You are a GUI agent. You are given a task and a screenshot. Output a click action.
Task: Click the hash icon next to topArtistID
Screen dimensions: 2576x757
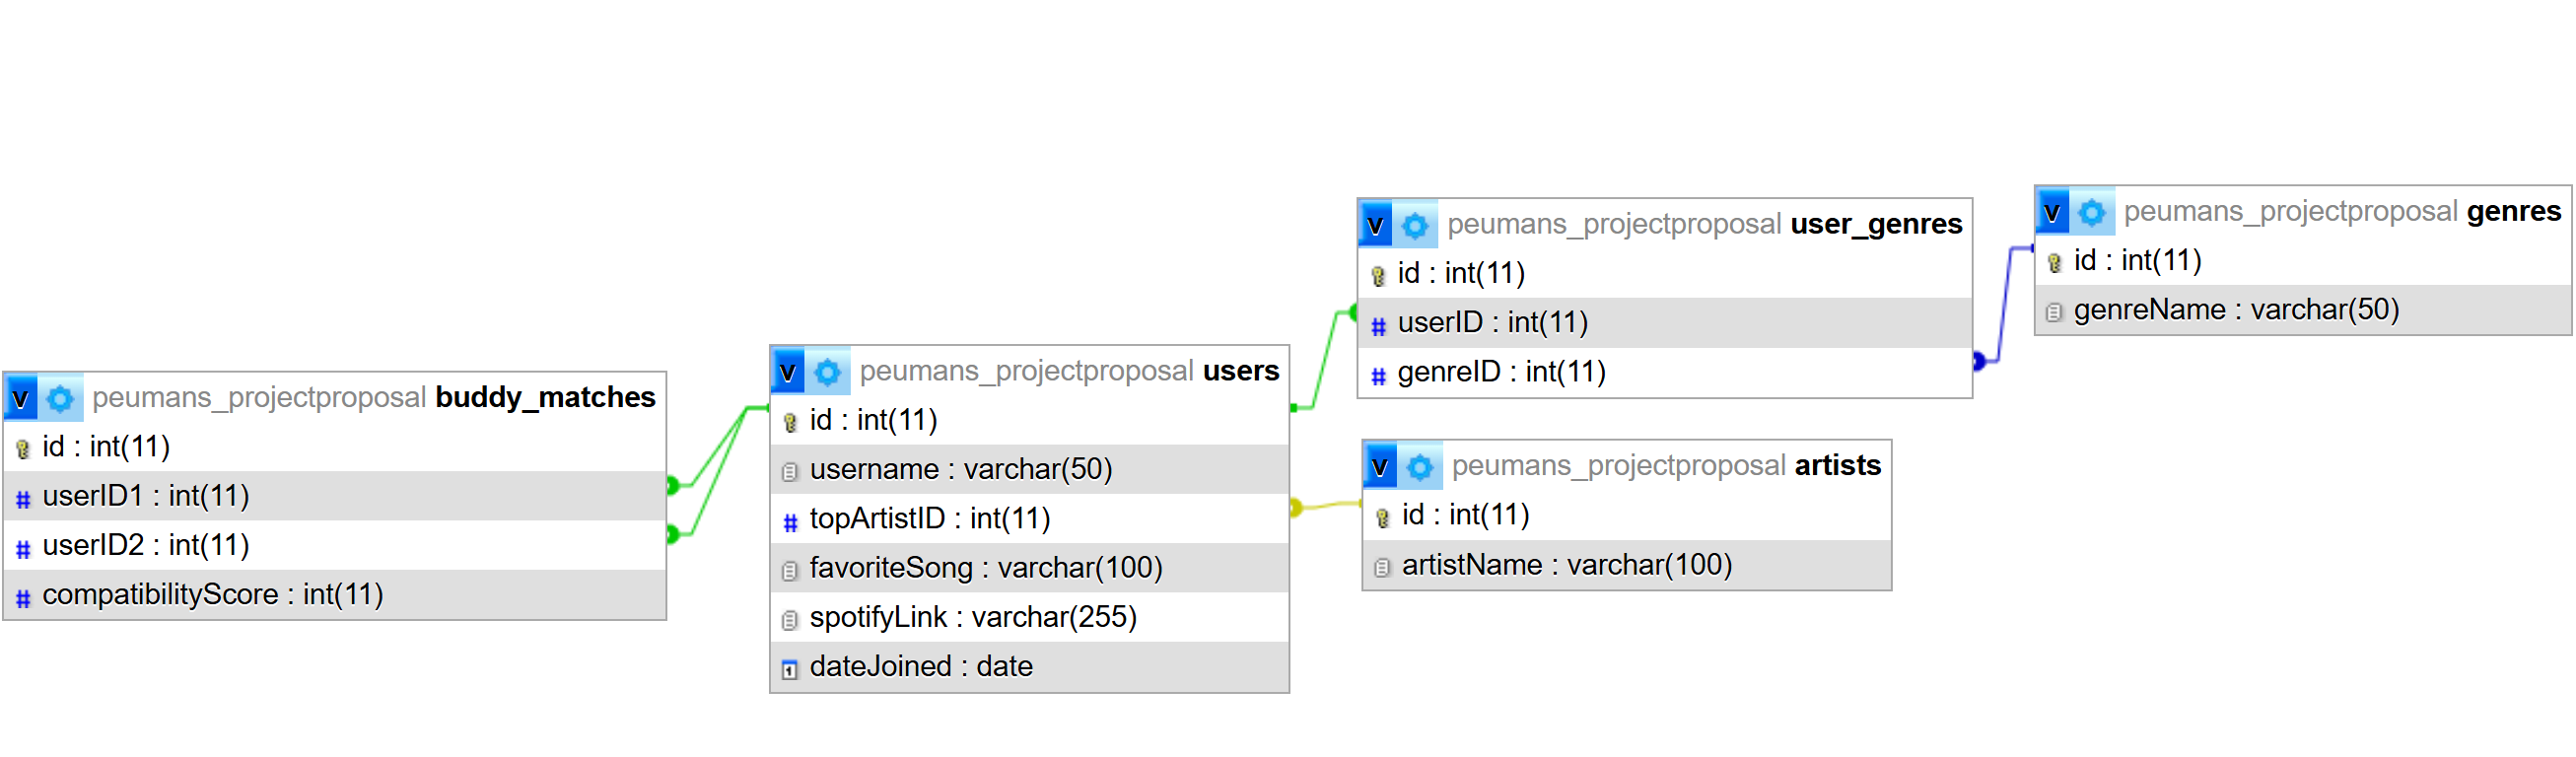click(x=790, y=521)
